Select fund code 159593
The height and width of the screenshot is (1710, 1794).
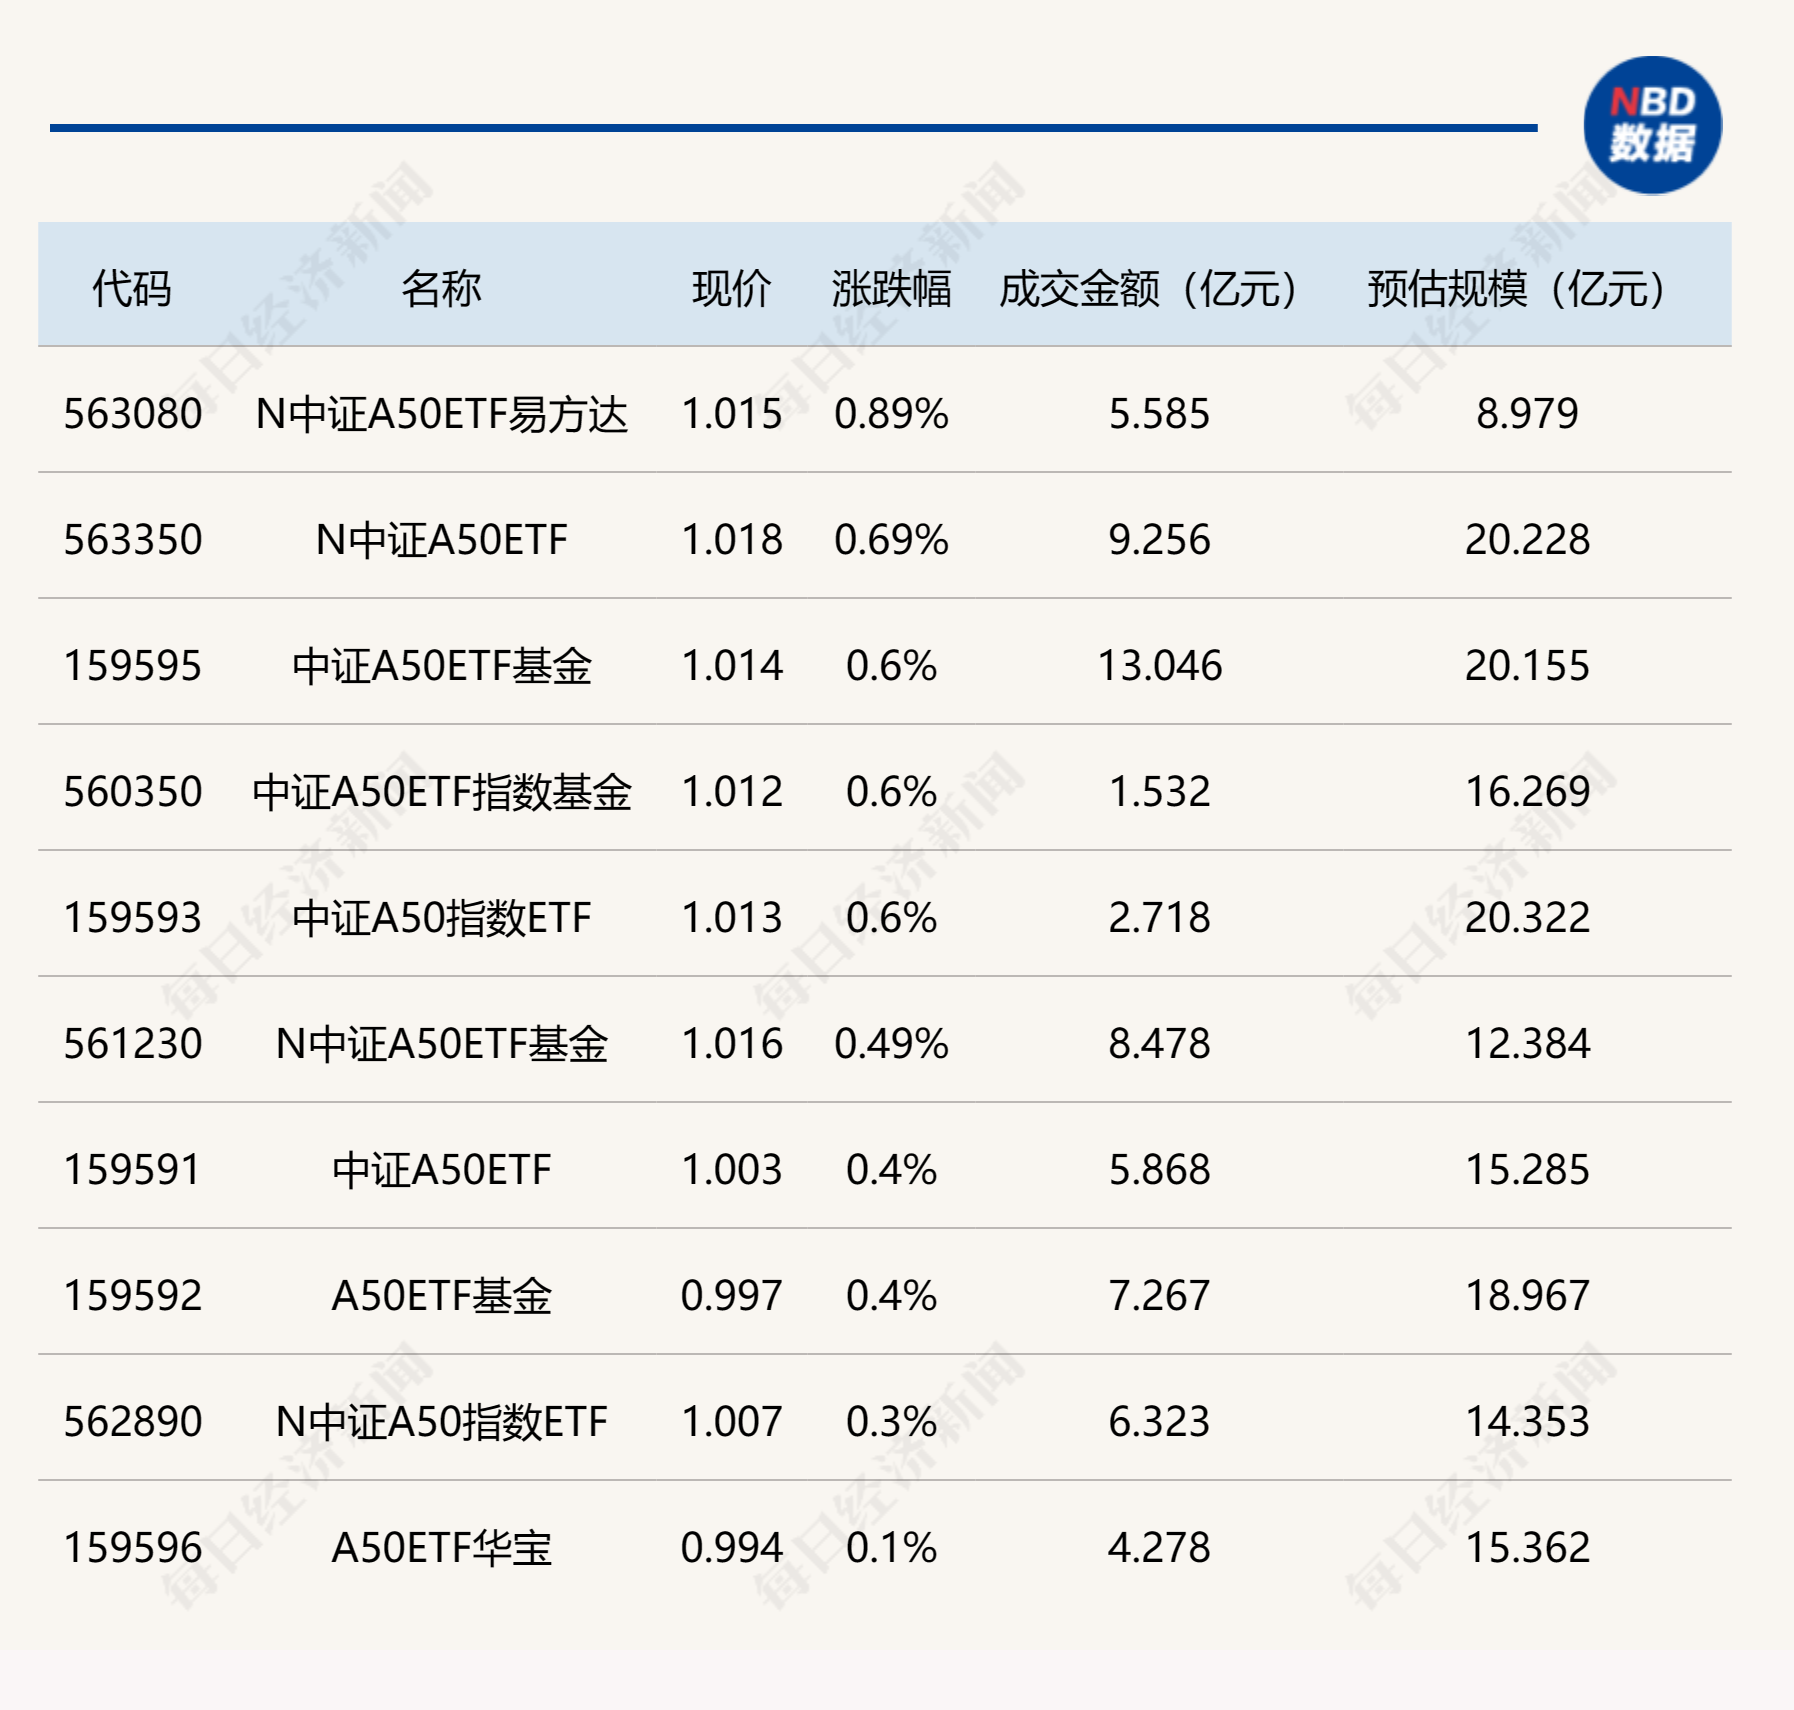132,918
